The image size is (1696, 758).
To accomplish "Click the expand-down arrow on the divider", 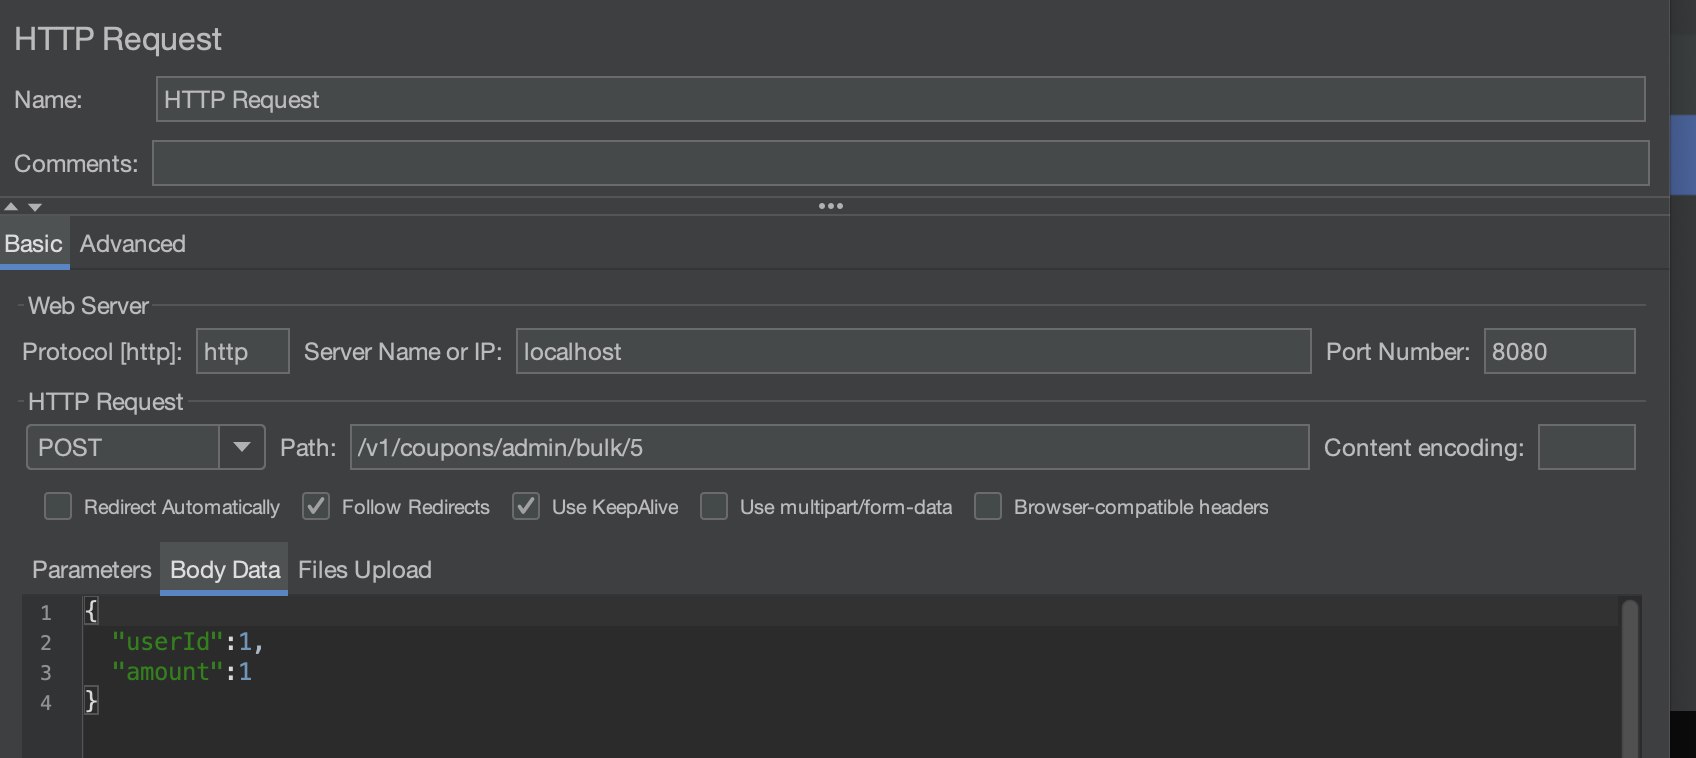I will coord(35,207).
